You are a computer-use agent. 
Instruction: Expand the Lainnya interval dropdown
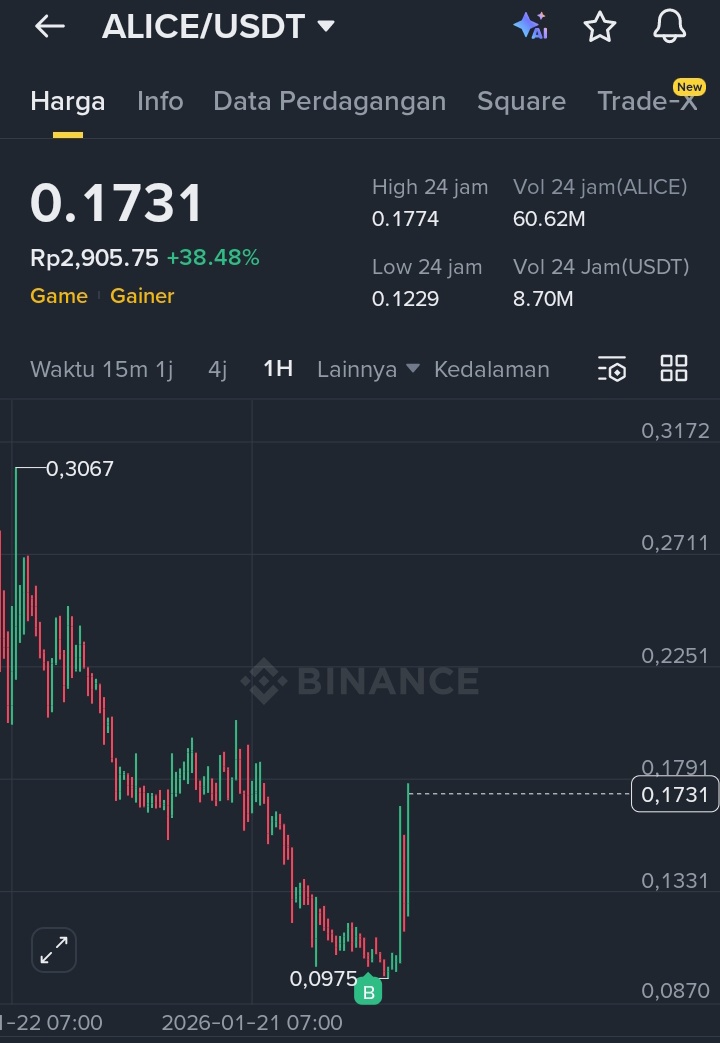point(368,369)
